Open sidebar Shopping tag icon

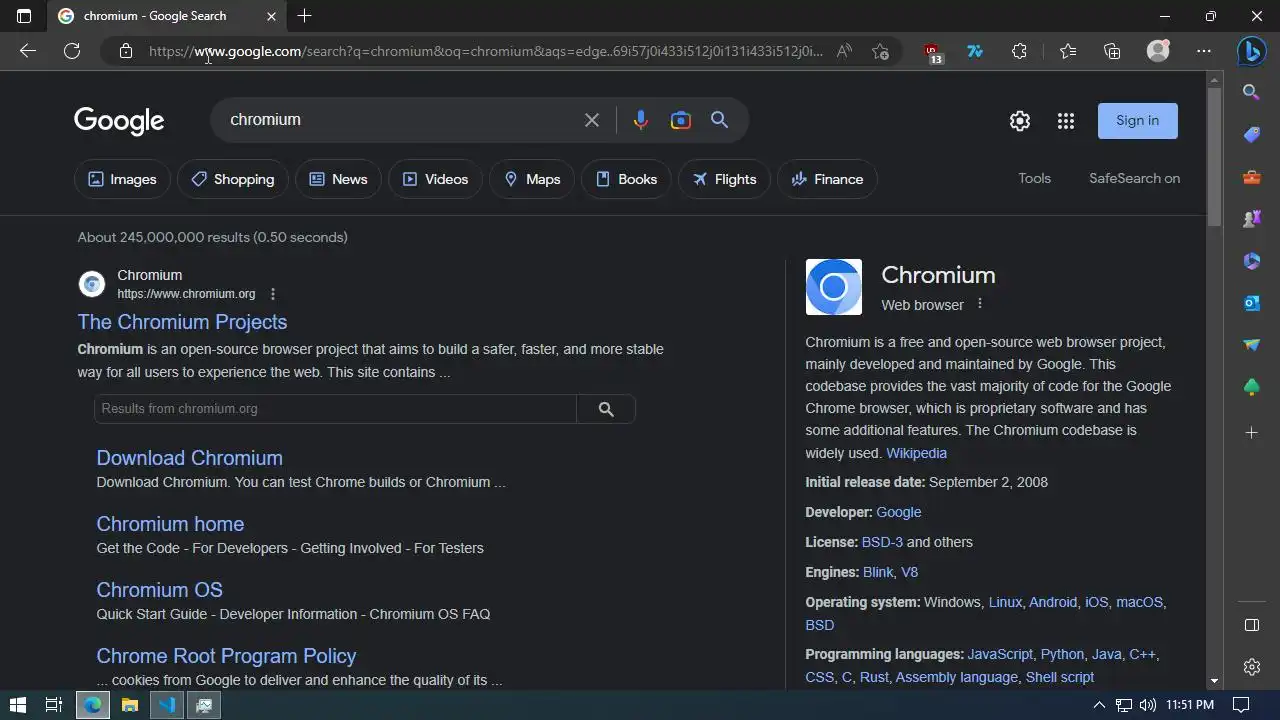(x=1251, y=134)
